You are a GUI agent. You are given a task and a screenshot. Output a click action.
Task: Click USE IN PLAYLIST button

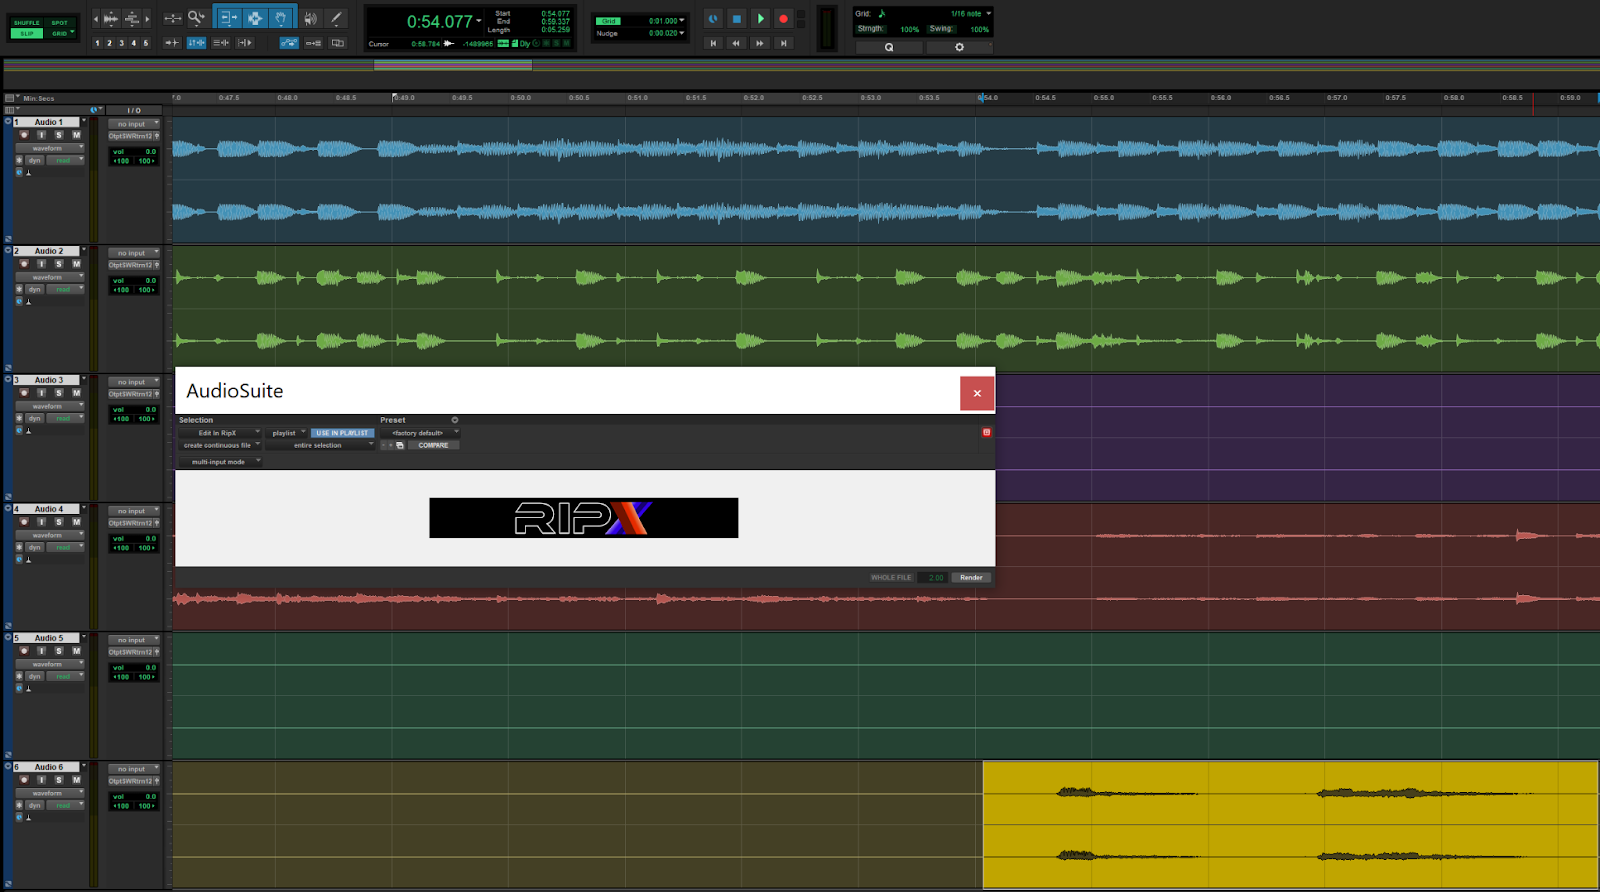coord(342,433)
